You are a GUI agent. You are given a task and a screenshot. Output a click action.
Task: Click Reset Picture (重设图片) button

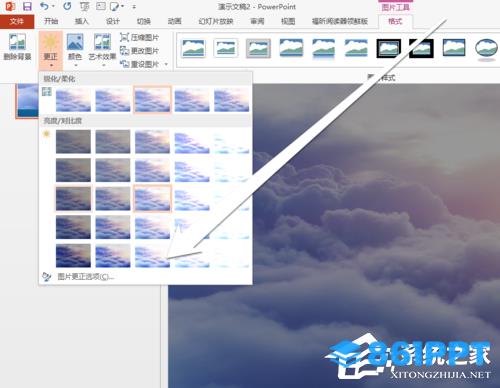tap(144, 64)
